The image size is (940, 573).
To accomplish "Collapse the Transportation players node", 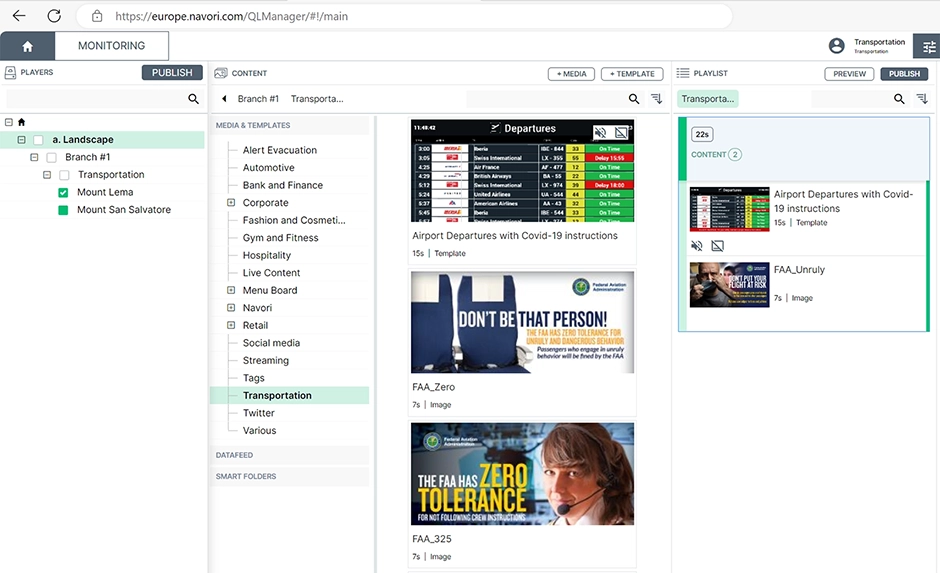I will (x=47, y=175).
